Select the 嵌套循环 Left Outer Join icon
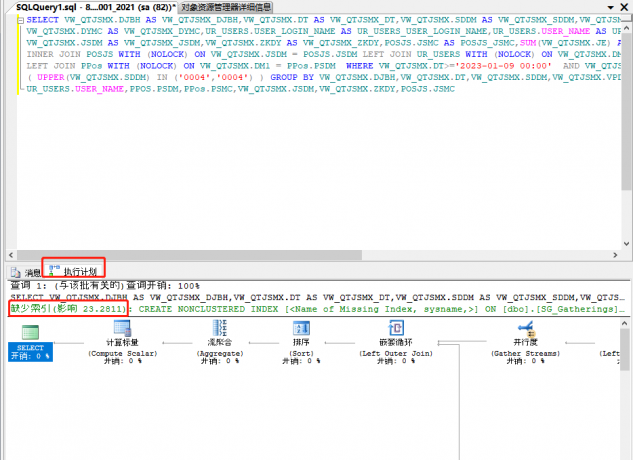The image size is (633, 460). point(396,328)
